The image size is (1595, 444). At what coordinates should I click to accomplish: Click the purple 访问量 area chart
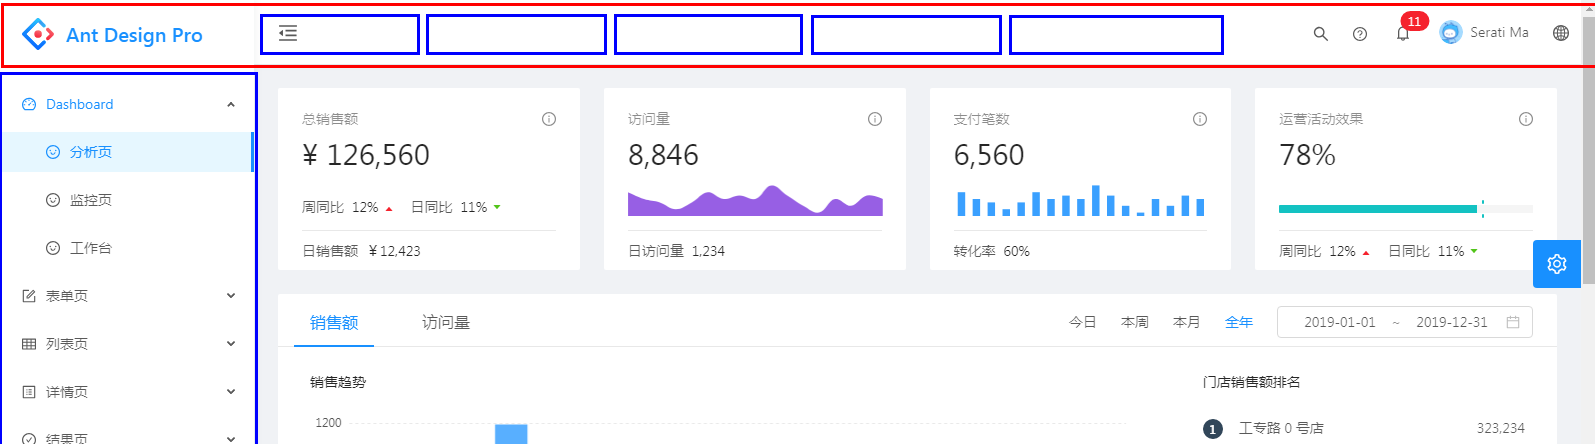pyautogui.click(x=755, y=200)
